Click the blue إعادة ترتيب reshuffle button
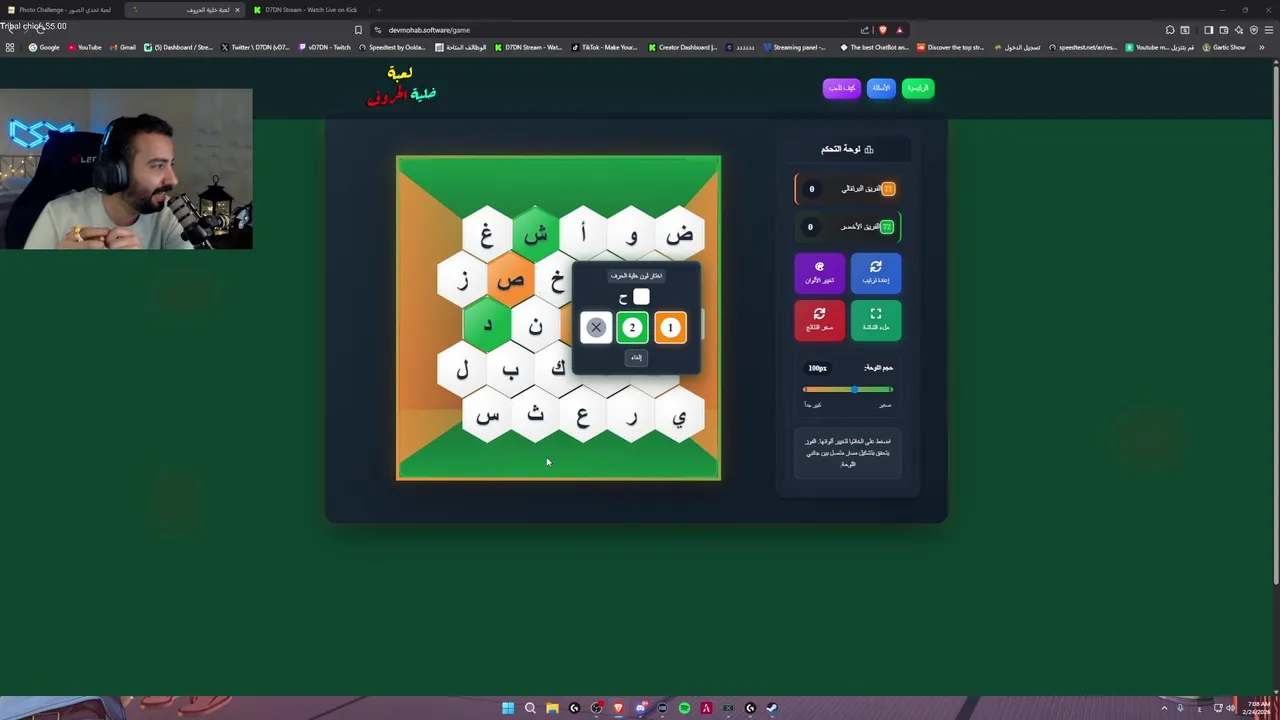Image resolution: width=1280 pixels, height=720 pixels. [x=875, y=273]
